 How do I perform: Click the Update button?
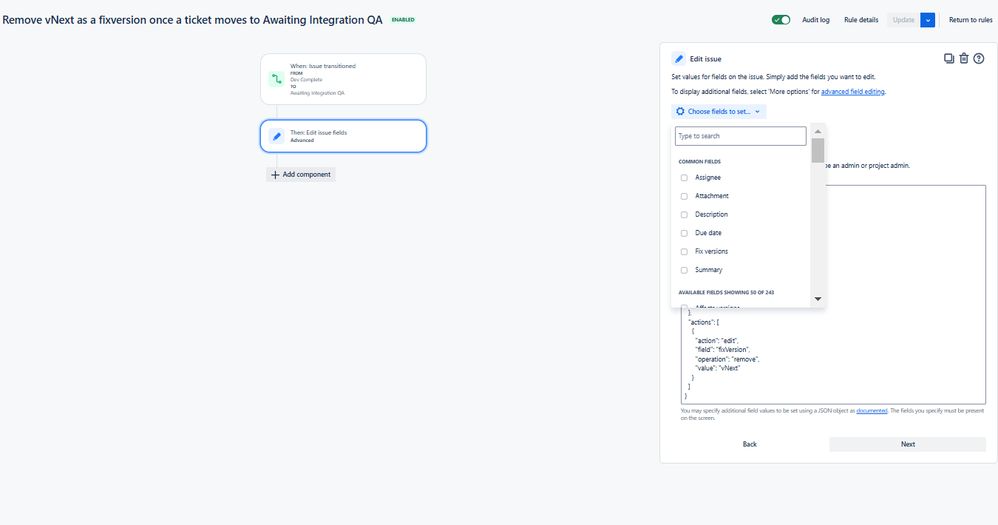(x=903, y=20)
